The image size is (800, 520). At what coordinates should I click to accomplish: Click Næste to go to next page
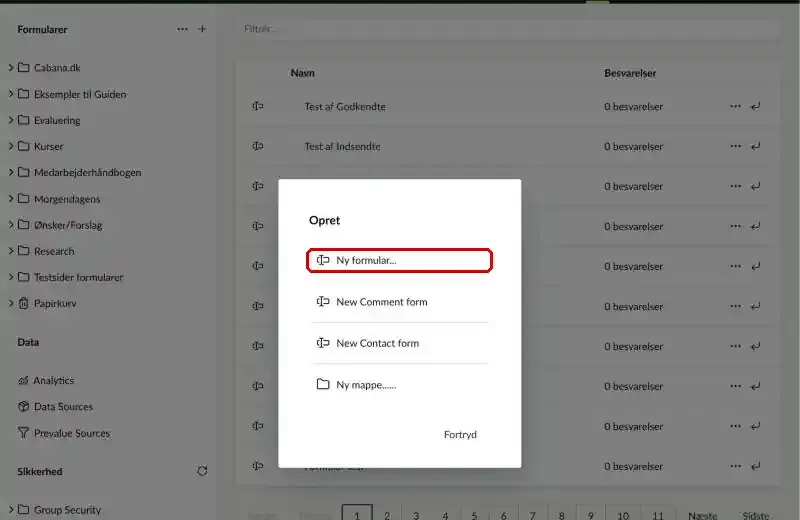[x=703, y=515]
